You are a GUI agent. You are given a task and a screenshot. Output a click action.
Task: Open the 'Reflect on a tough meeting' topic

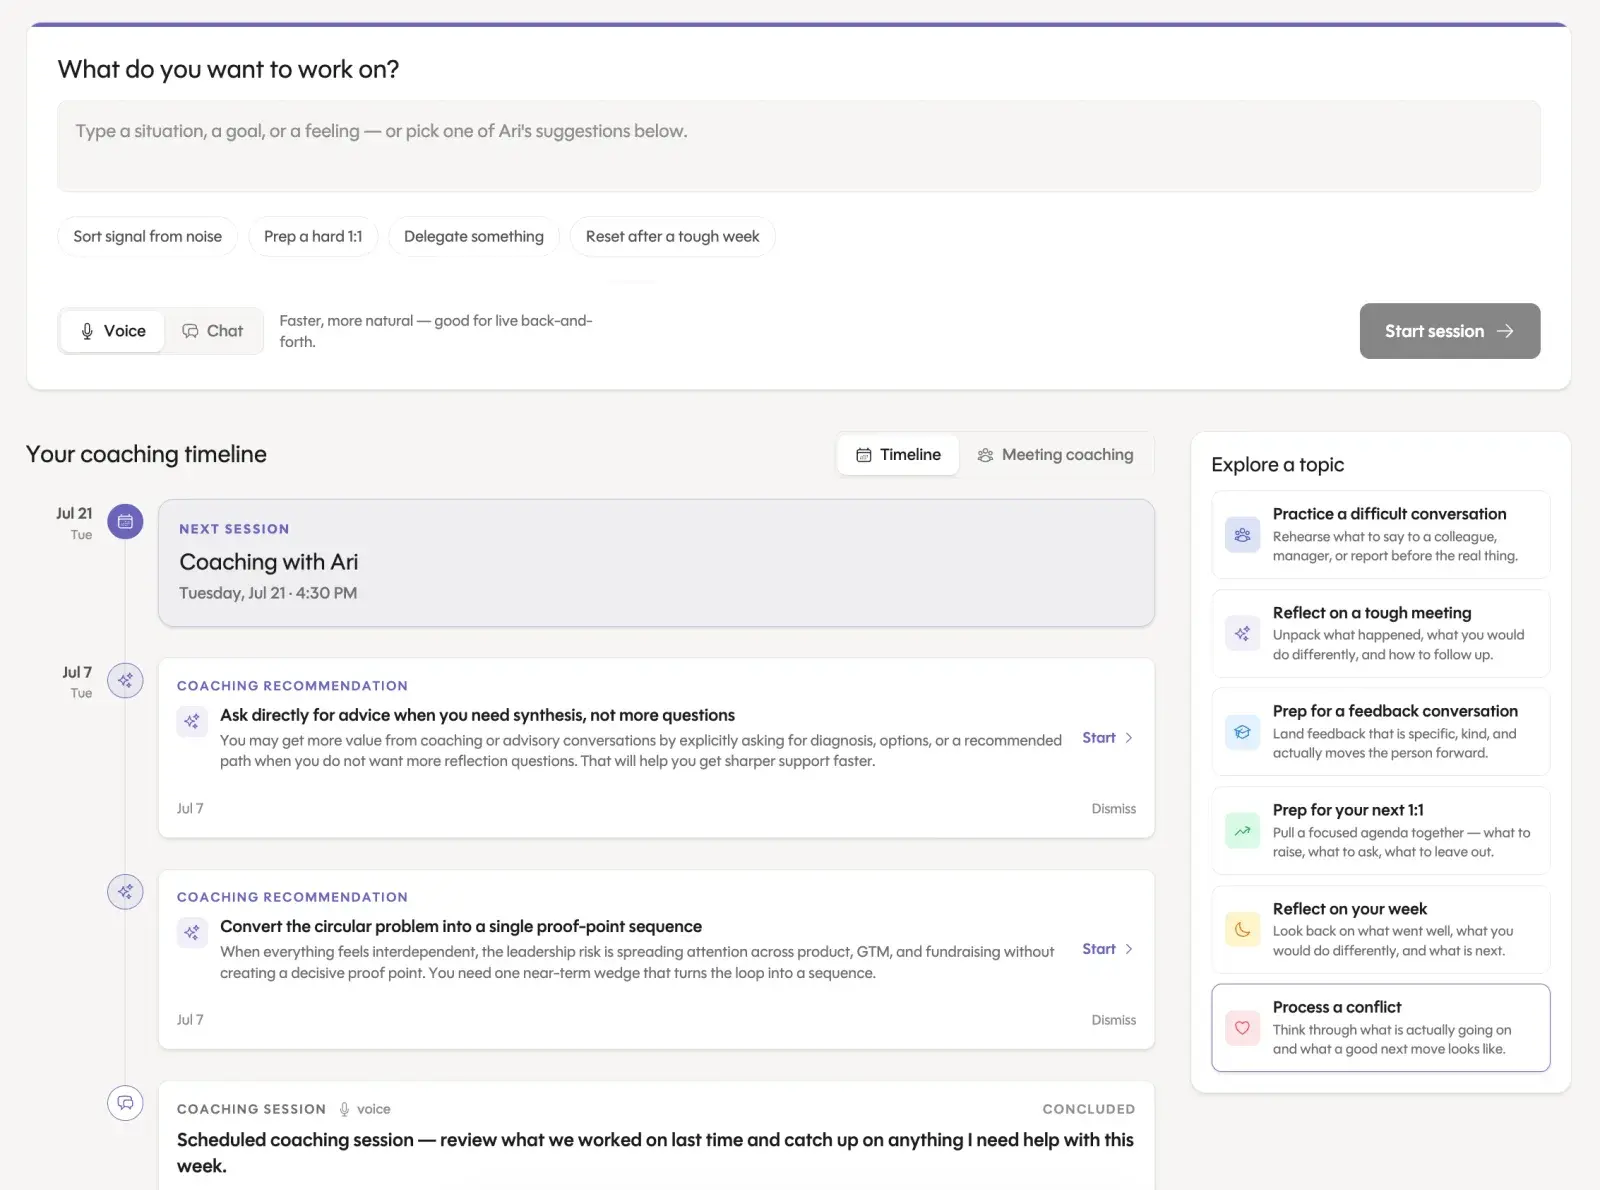1380,633
